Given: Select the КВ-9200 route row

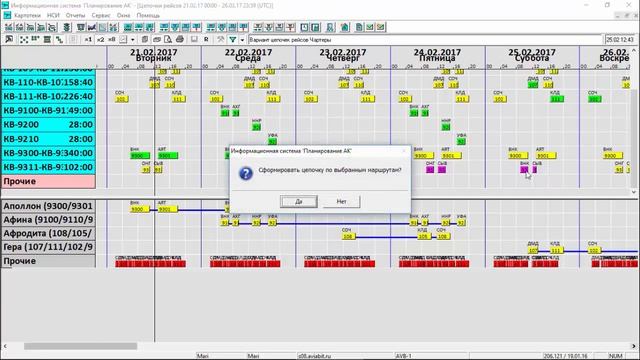Looking at the screenshot, I should (48, 125).
